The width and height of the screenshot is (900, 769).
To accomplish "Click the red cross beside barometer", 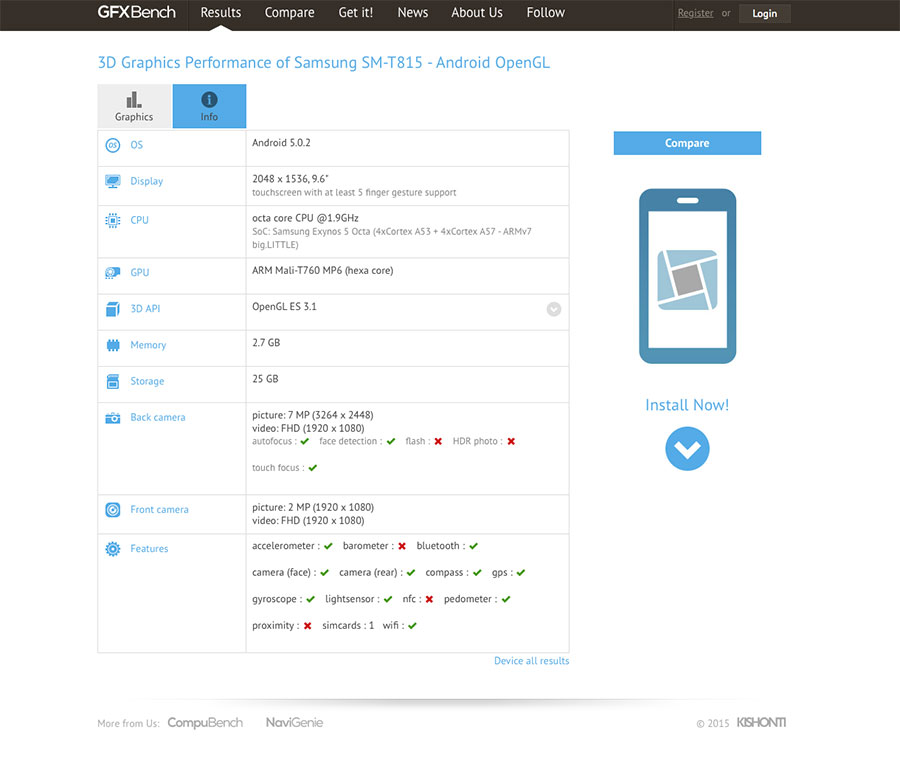I will pos(402,546).
